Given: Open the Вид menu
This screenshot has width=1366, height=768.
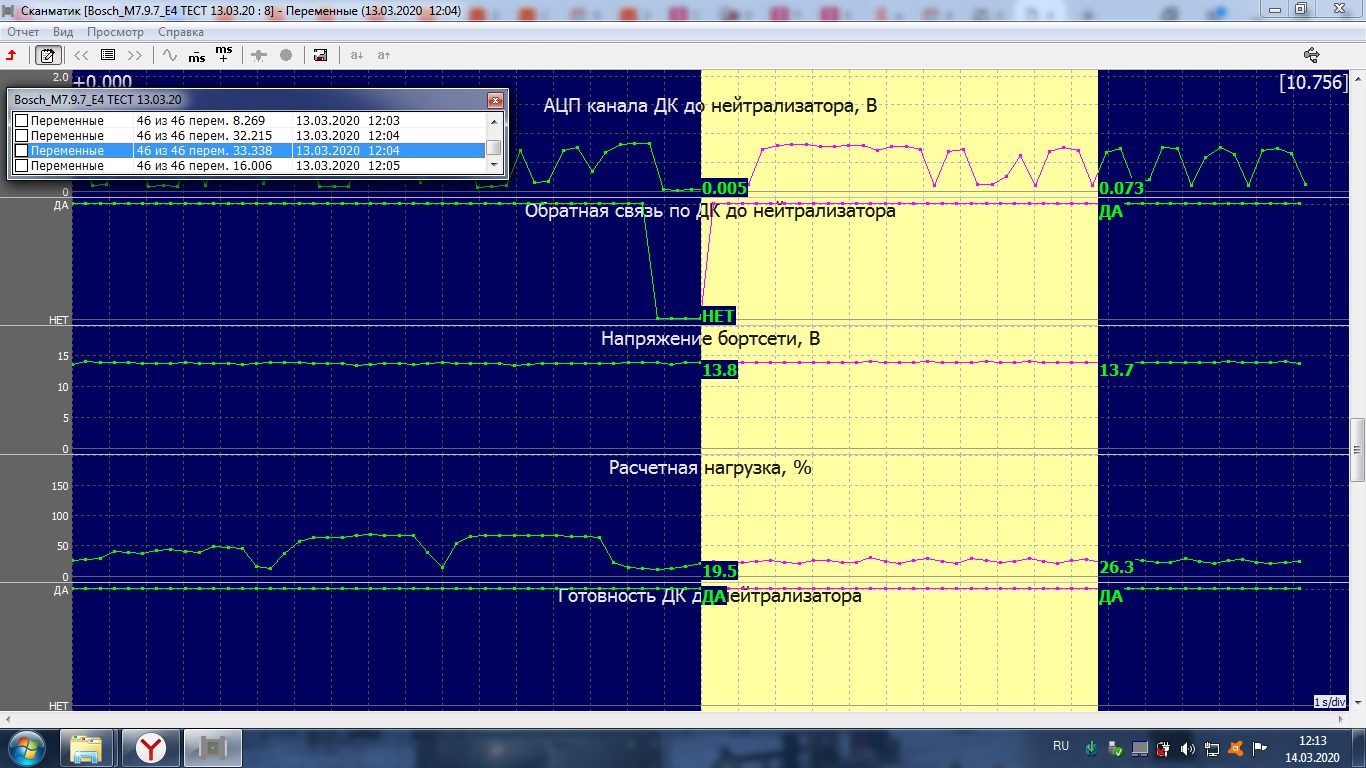Looking at the screenshot, I should [x=63, y=32].
